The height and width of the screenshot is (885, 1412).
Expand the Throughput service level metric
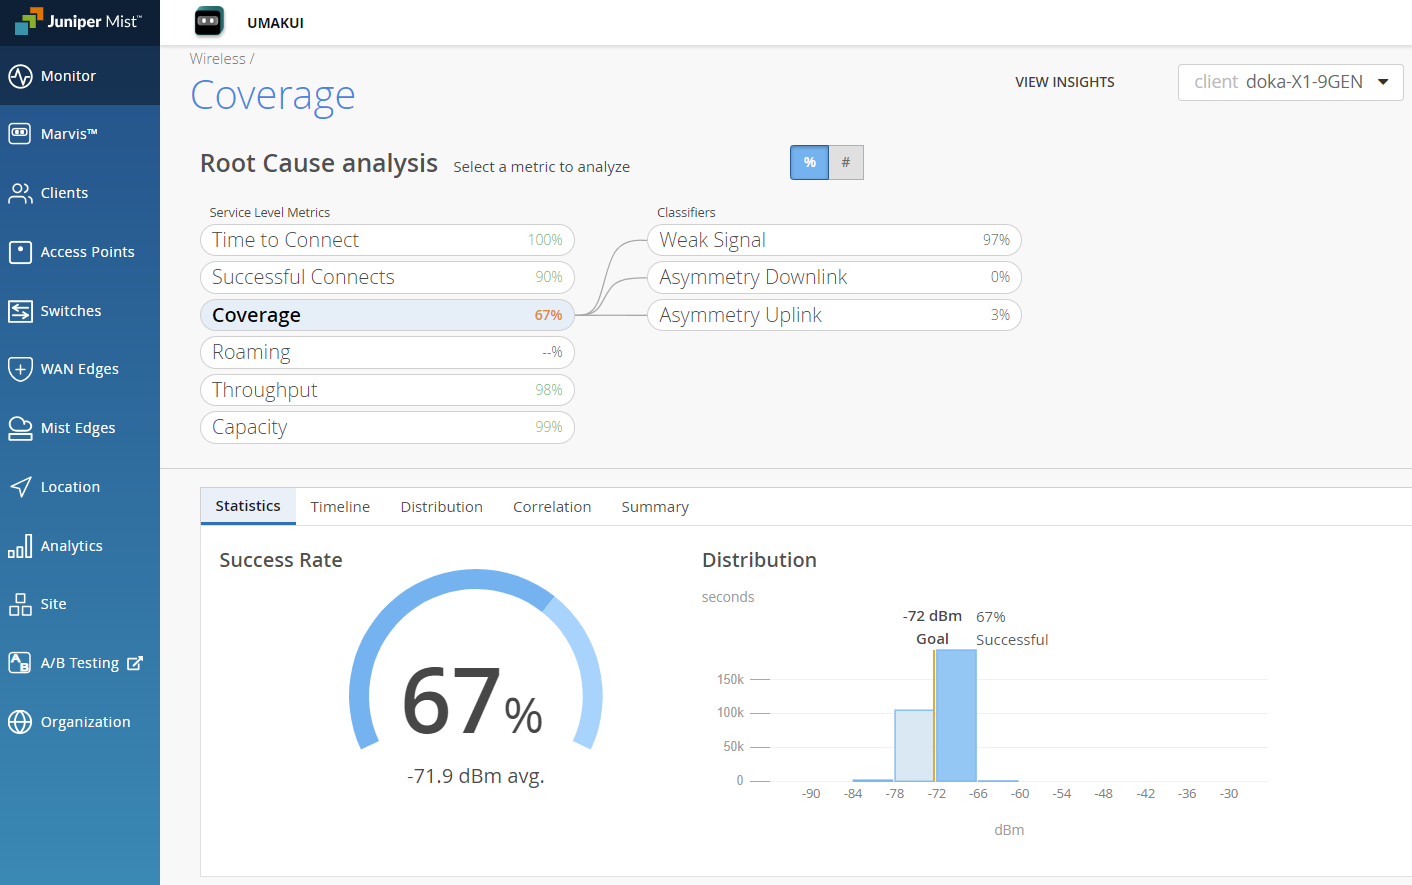pyautogui.click(x=387, y=390)
